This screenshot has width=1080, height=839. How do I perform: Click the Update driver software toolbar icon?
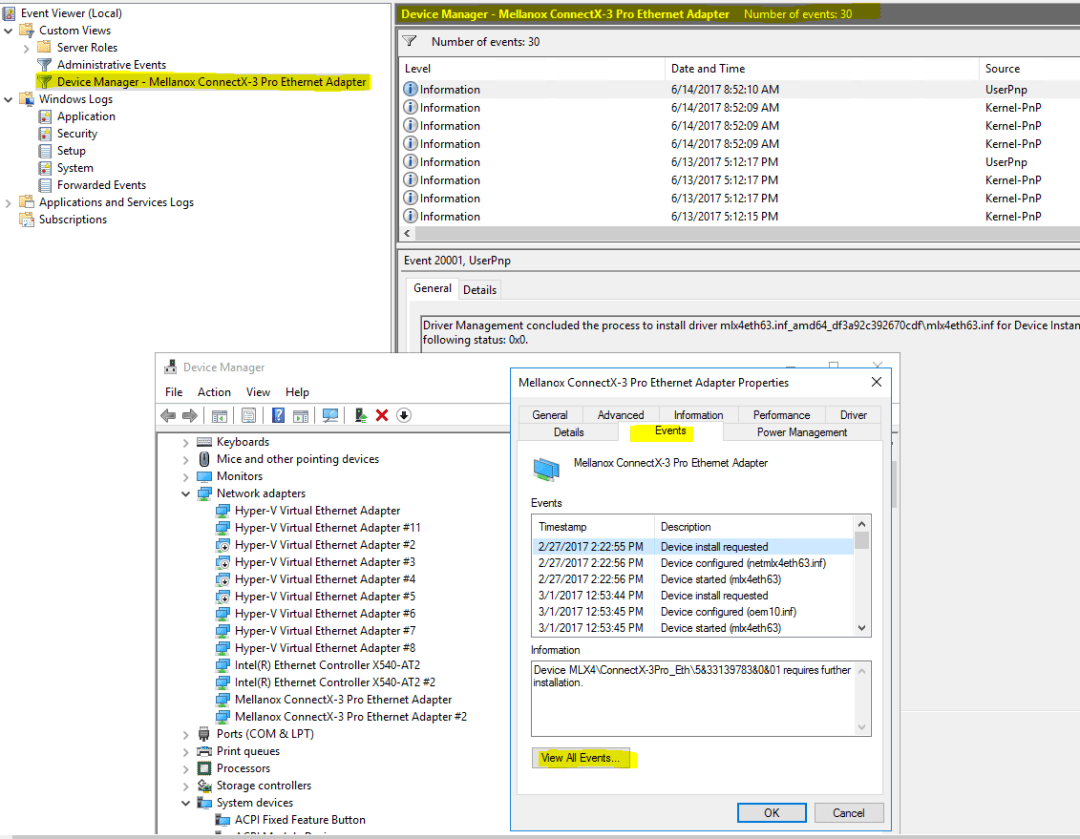click(x=360, y=415)
